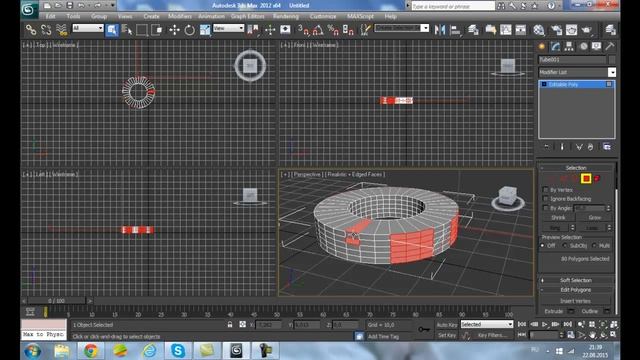Enable the By Vertex checkbox
Image resolution: width=640 pixels, height=360 pixels.
pyautogui.click(x=546, y=190)
